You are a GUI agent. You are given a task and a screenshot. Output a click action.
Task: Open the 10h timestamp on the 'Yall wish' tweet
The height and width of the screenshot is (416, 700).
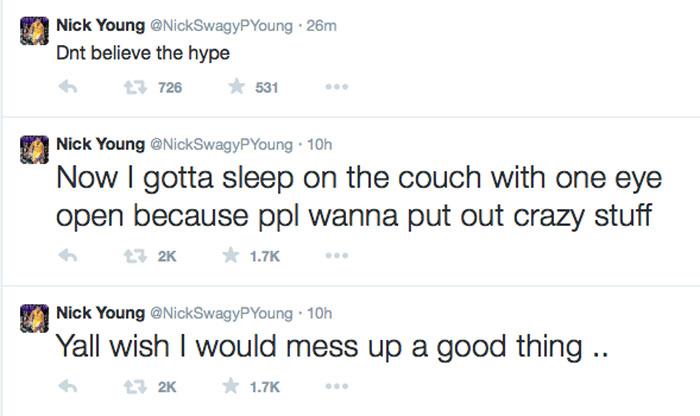pyautogui.click(x=320, y=313)
